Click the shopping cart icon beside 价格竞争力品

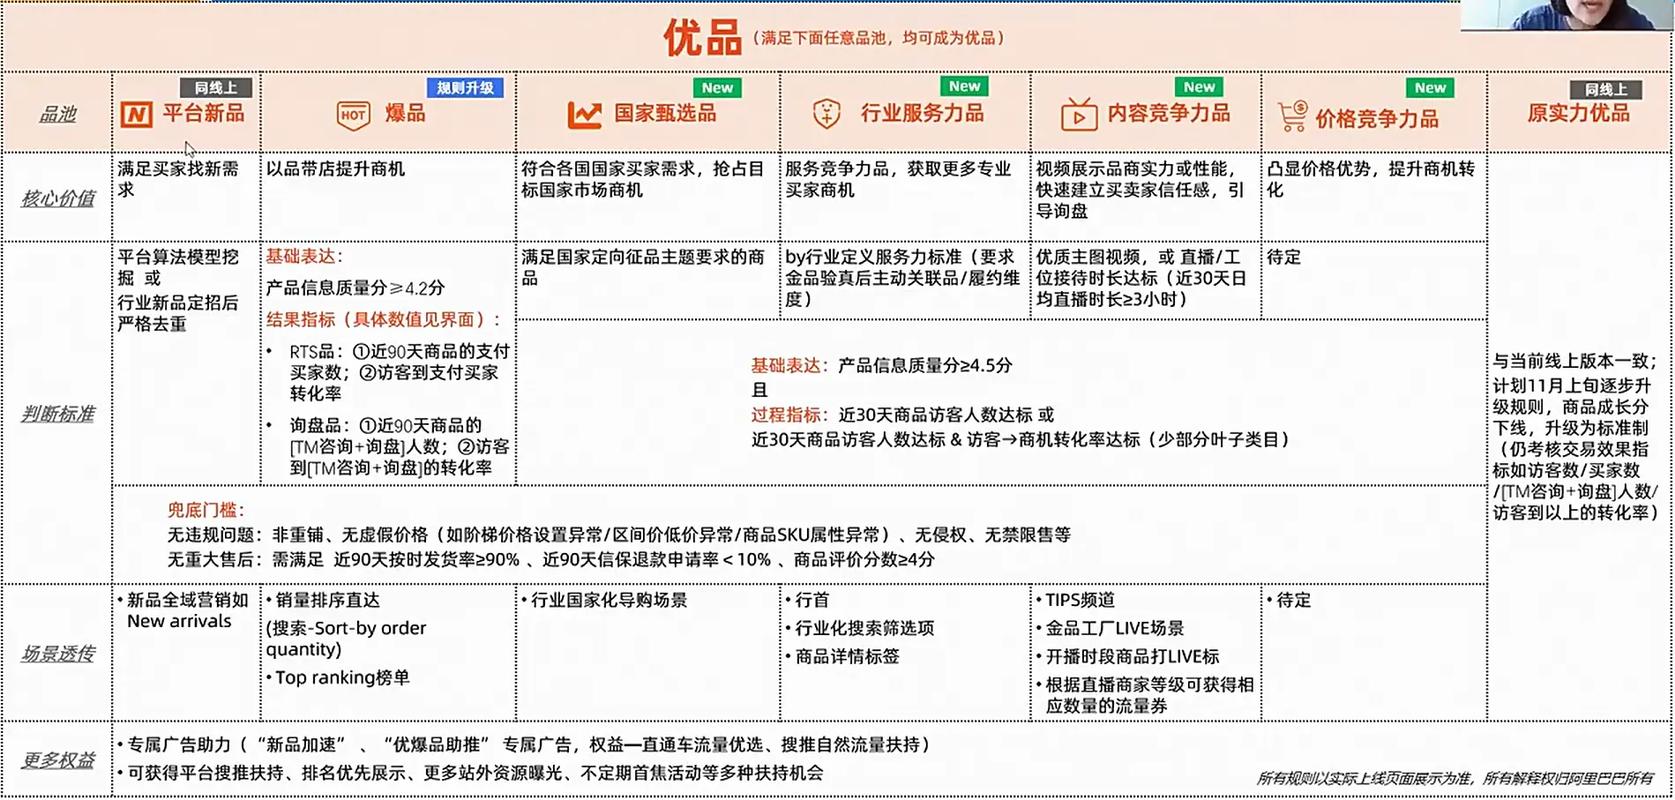click(1292, 116)
